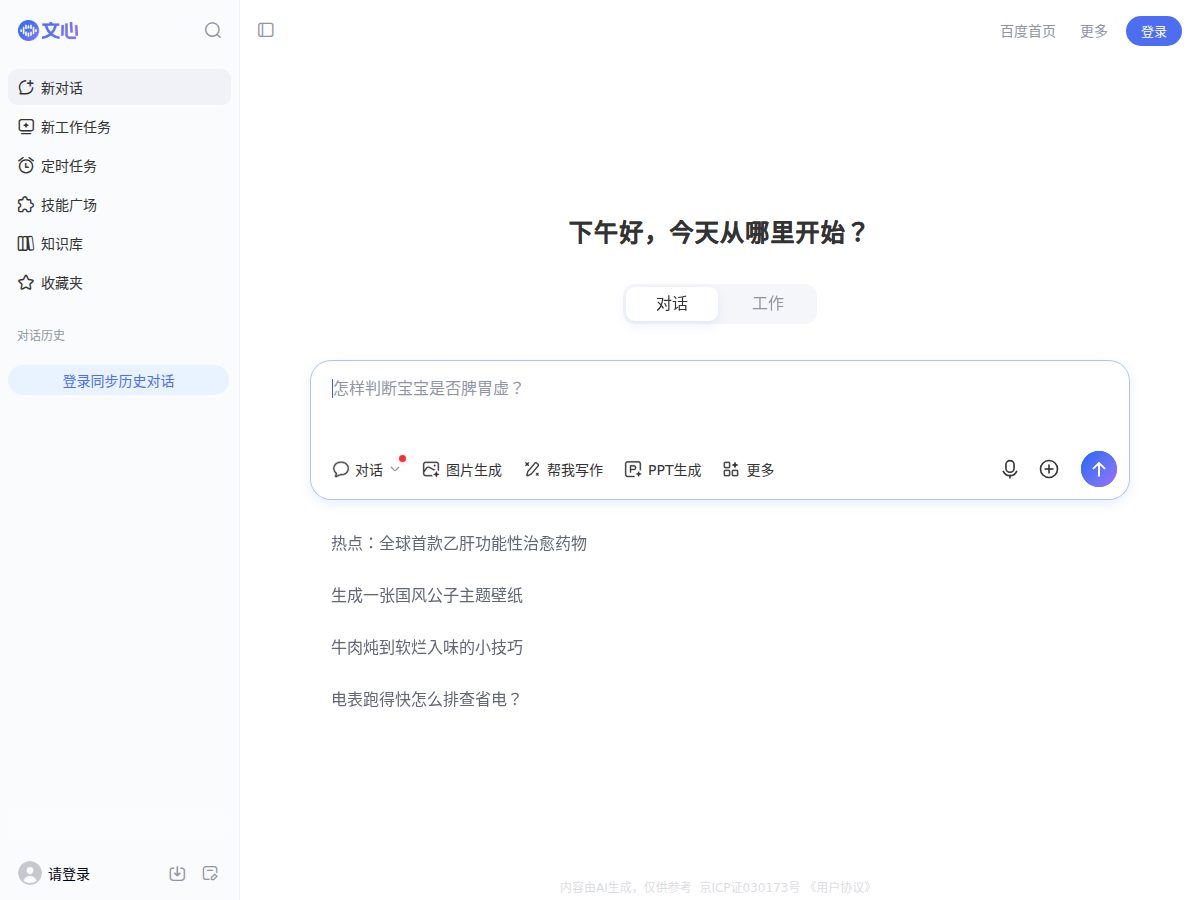The height and width of the screenshot is (900, 1200).
Task: Click the 对话历史 section label
Action: [41, 335]
